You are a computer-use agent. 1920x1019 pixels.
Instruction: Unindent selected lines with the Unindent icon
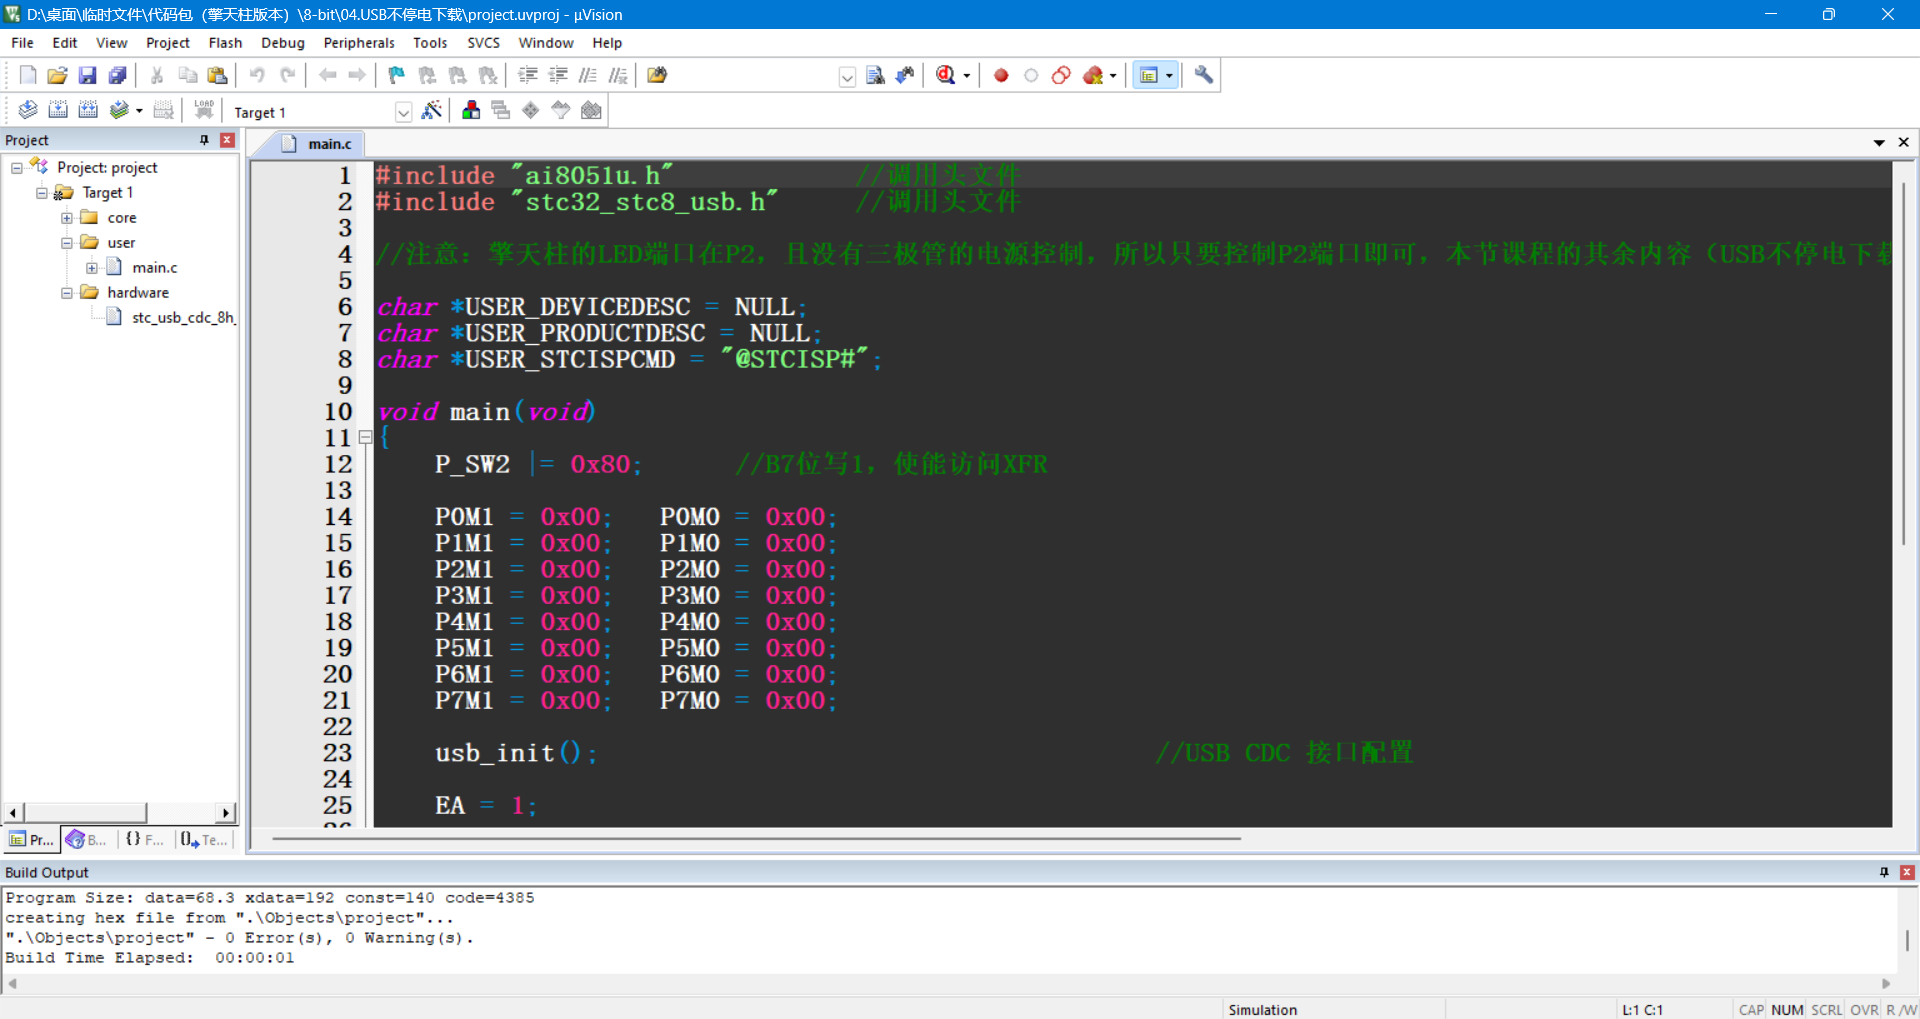click(x=558, y=75)
